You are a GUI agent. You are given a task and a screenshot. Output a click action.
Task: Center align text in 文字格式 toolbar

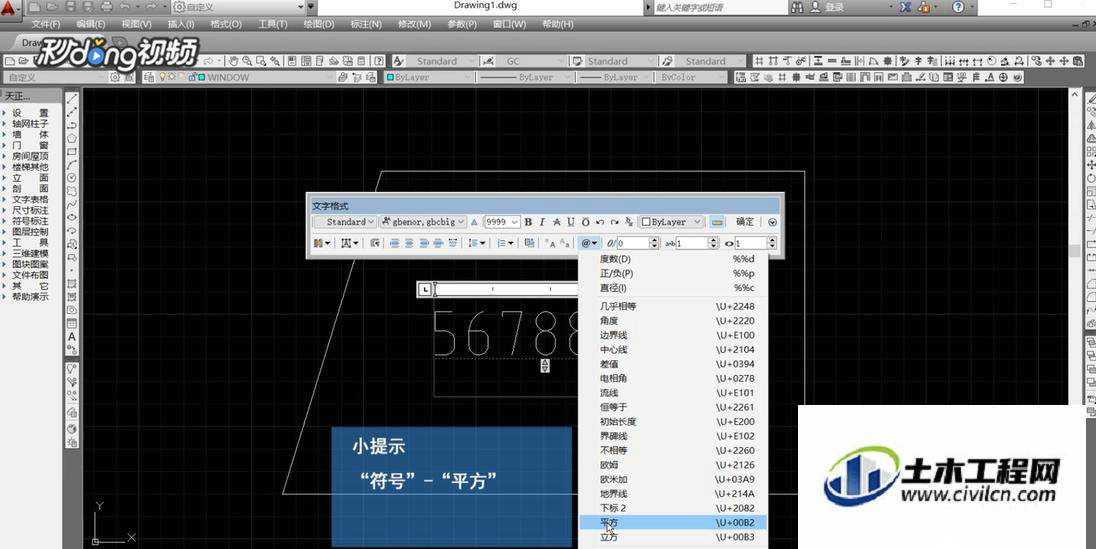pyautogui.click(x=410, y=243)
